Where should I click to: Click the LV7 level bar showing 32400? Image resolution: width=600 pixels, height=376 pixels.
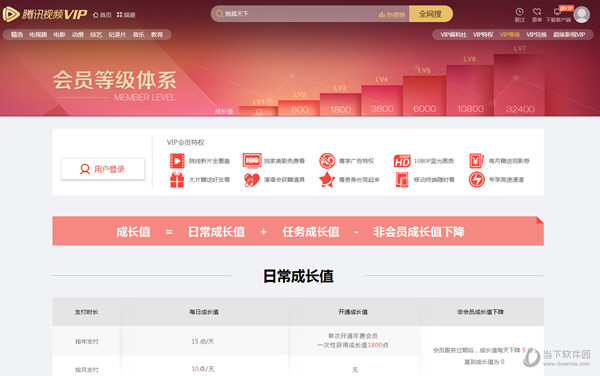pyautogui.click(x=519, y=85)
